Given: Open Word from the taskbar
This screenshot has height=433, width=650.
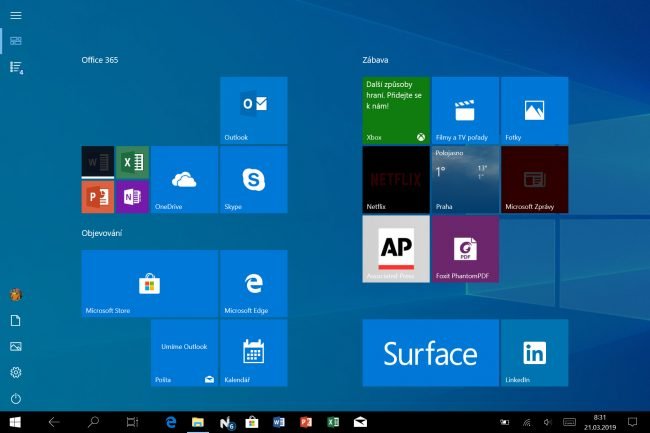Looking at the screenshot, I should pyautogui.click(x=279, y=422).
